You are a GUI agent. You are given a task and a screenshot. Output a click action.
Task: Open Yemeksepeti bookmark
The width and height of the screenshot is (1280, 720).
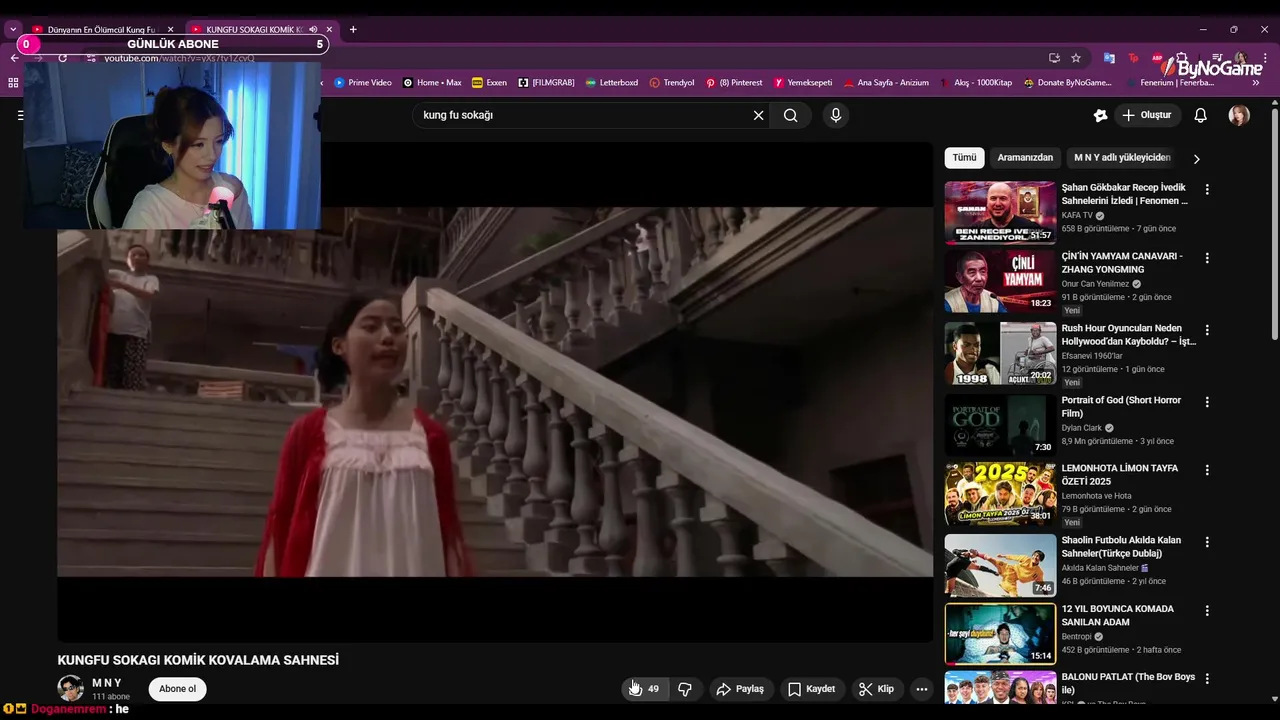(803, 83)
